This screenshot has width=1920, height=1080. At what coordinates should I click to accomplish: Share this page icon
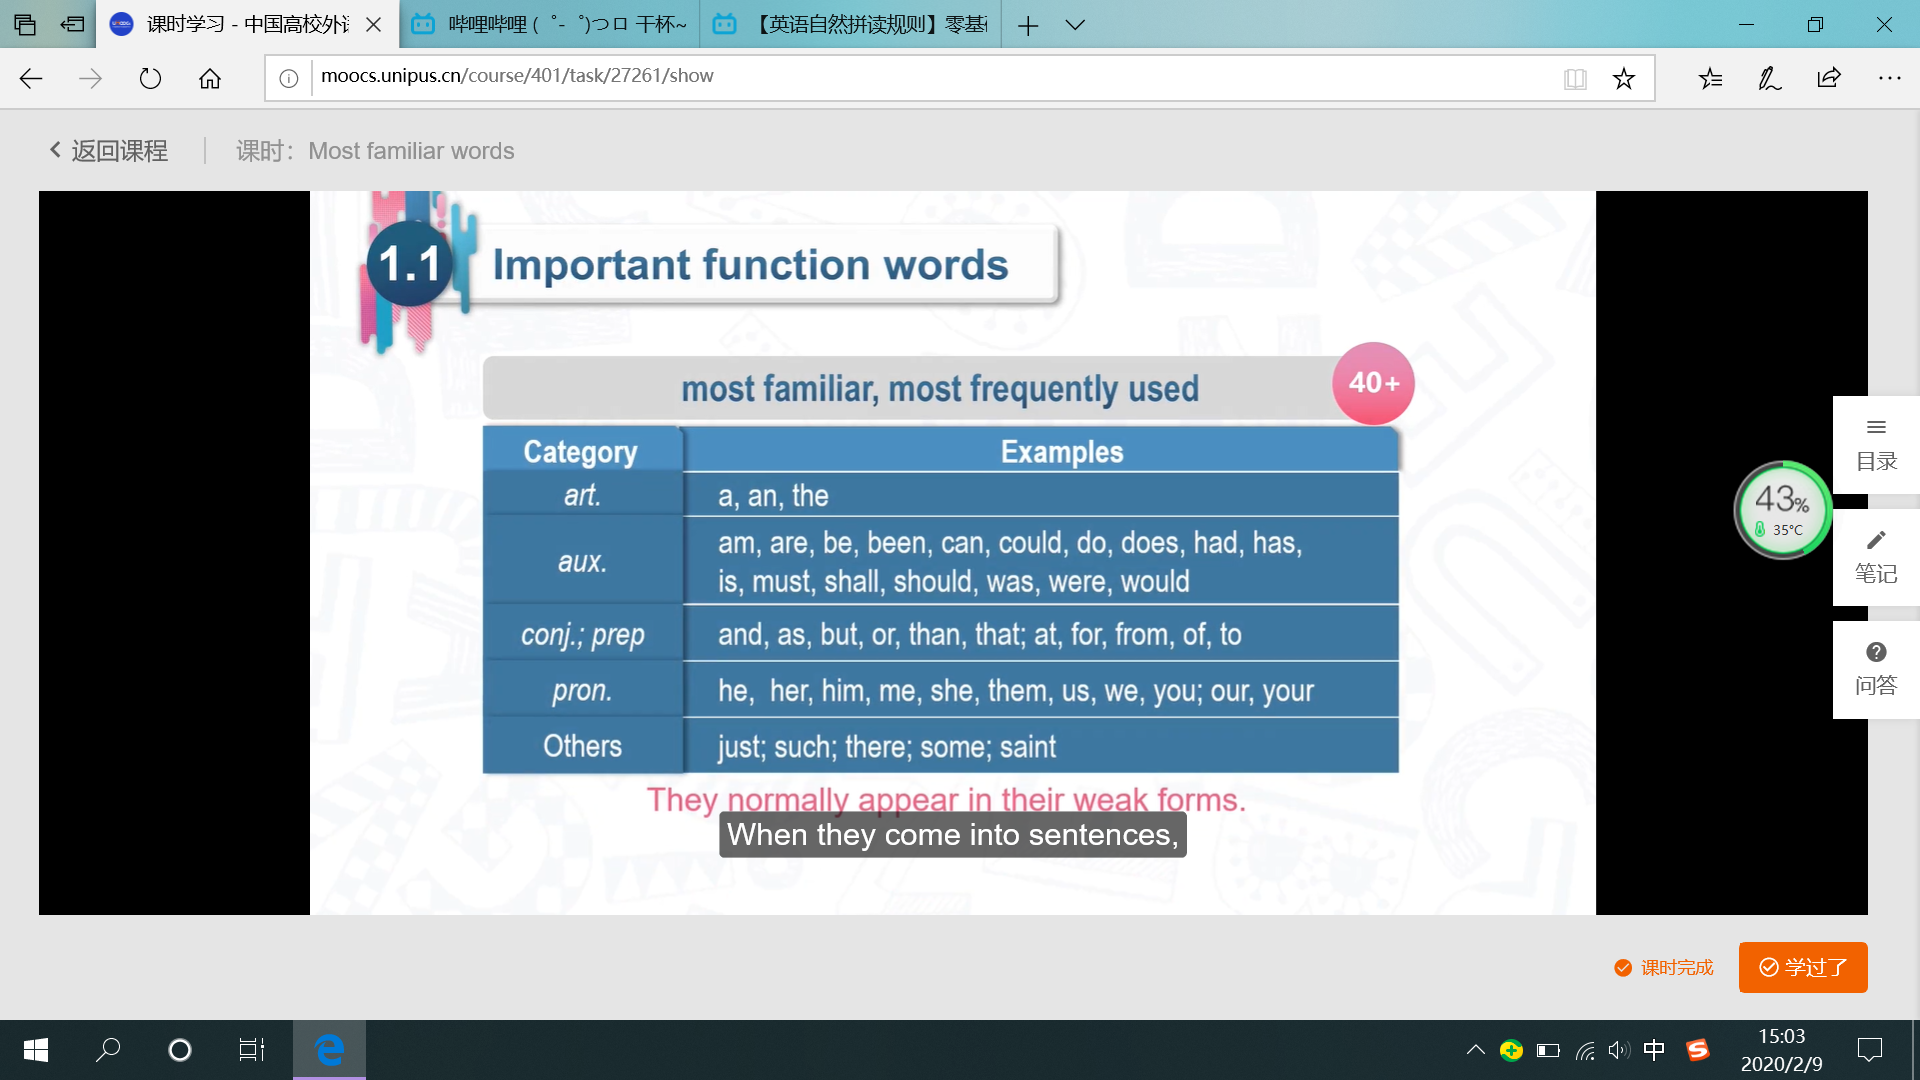[1829, 78]
